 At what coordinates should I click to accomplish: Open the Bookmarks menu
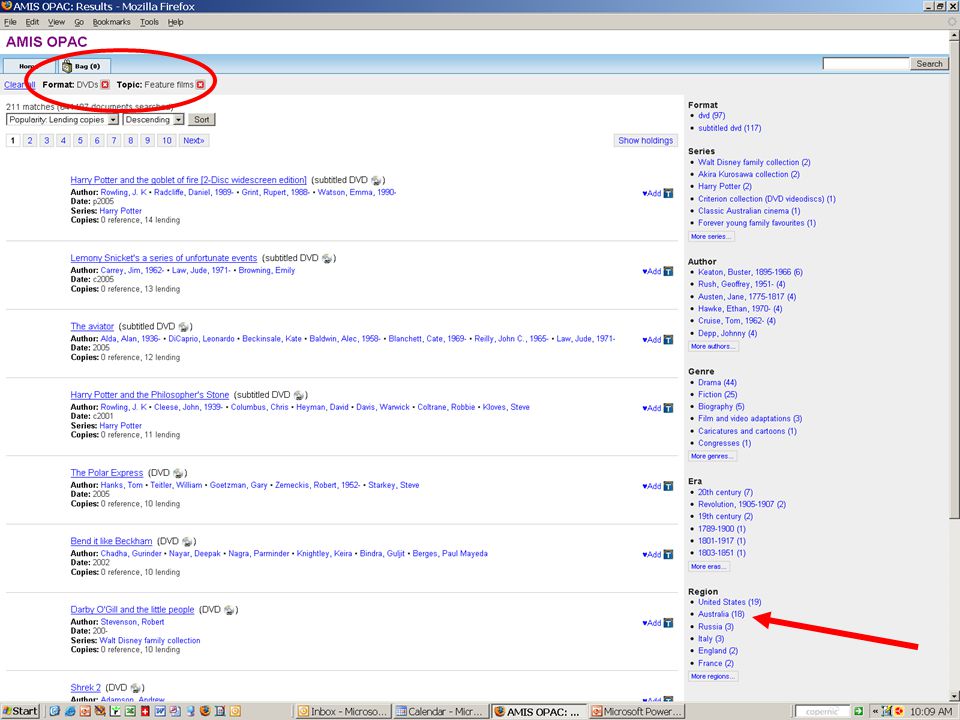(111, 22)
